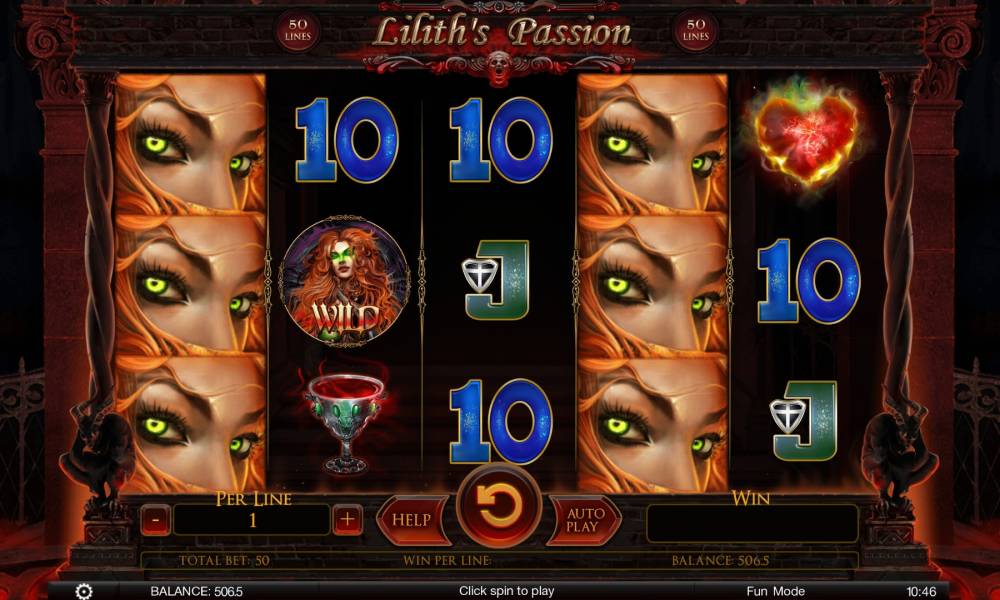Click the Wild Lilith symbol

pyautogui.click(x=344, y=281)
